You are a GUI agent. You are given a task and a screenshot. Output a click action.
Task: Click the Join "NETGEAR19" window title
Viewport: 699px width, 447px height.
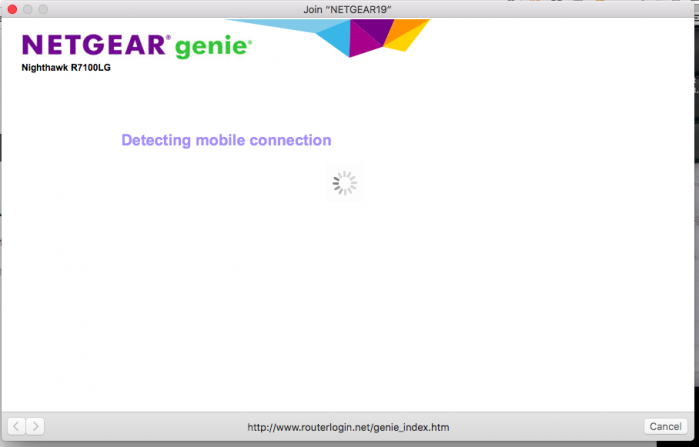point(347,9)
